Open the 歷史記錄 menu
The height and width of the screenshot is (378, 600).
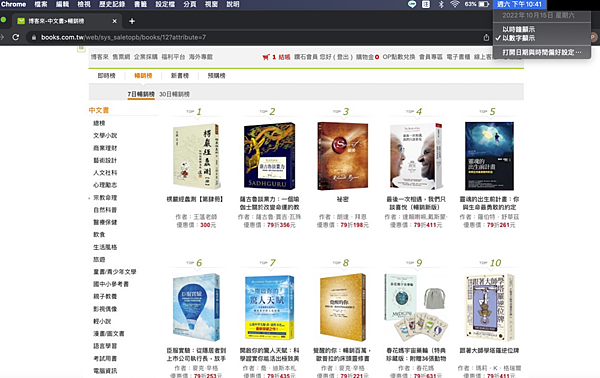pyautogui.click(x=112, y=4)
